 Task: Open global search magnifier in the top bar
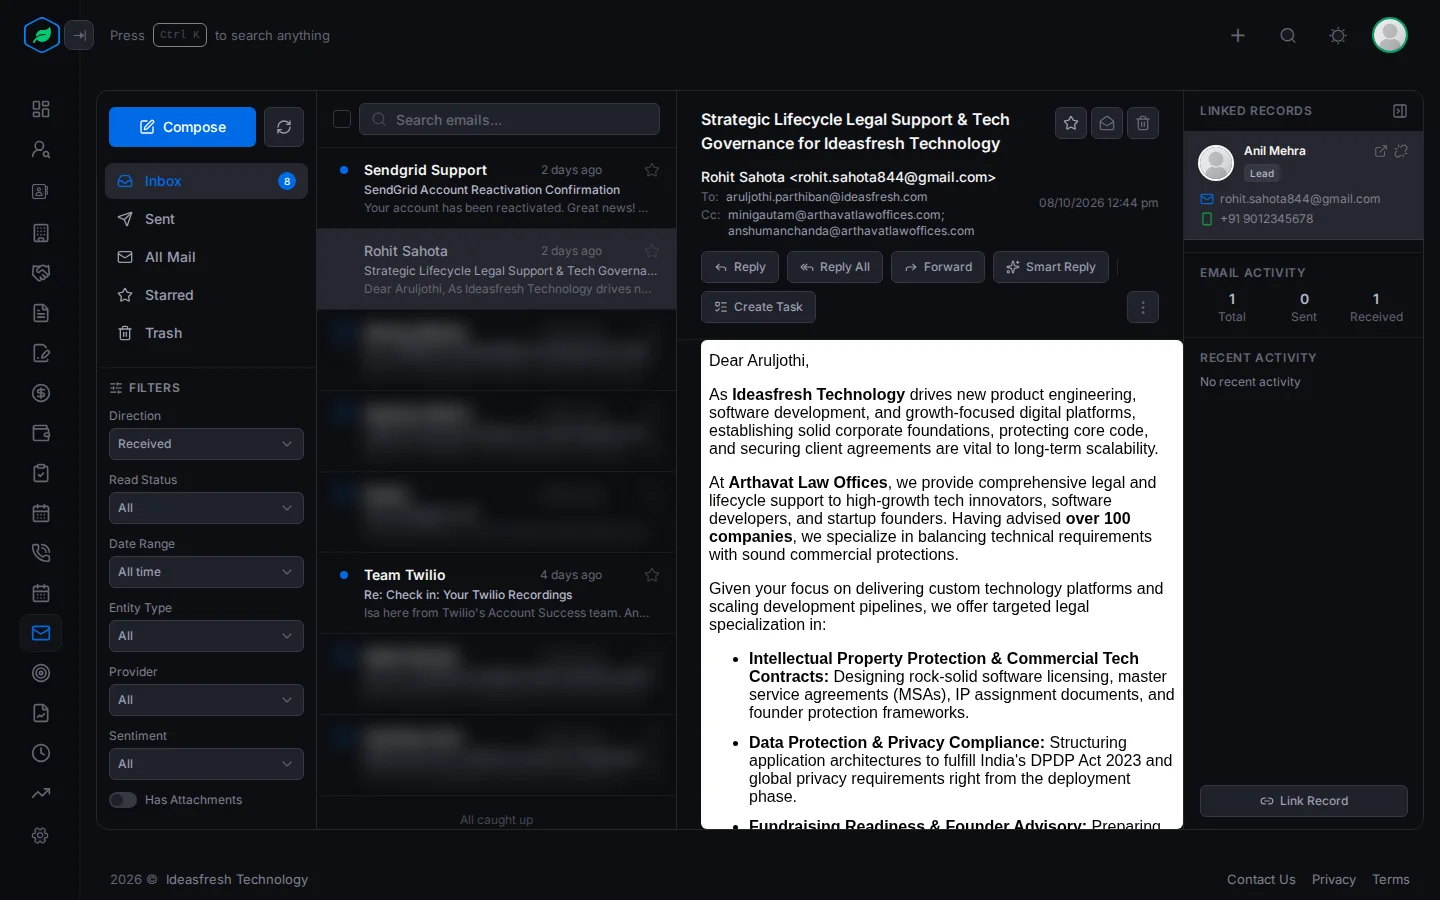tap(1288, 35)
